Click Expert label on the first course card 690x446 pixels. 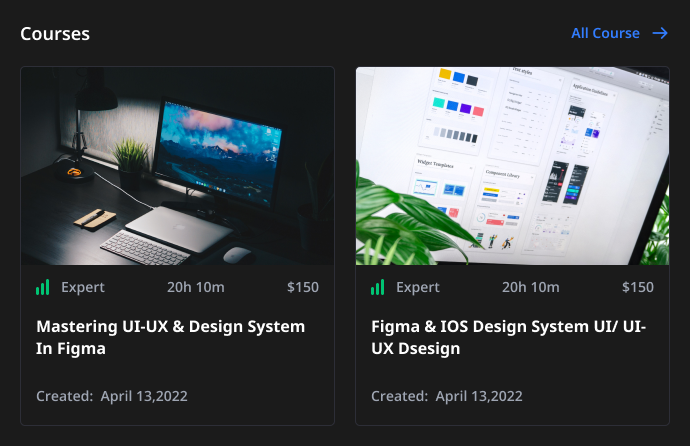pos(83,287)
